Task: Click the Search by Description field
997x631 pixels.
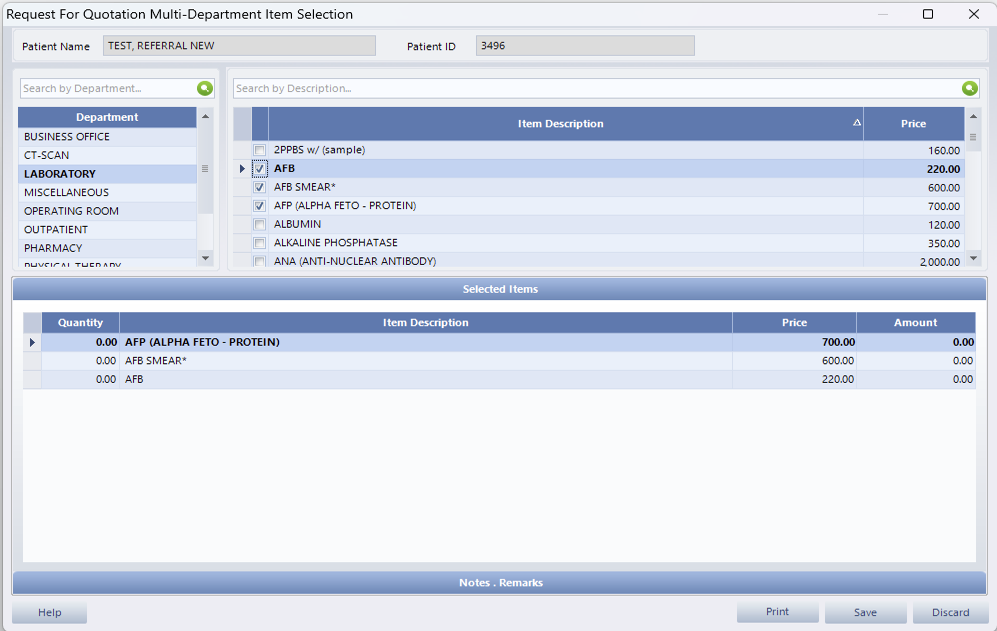Action: (x=595, y=88)
